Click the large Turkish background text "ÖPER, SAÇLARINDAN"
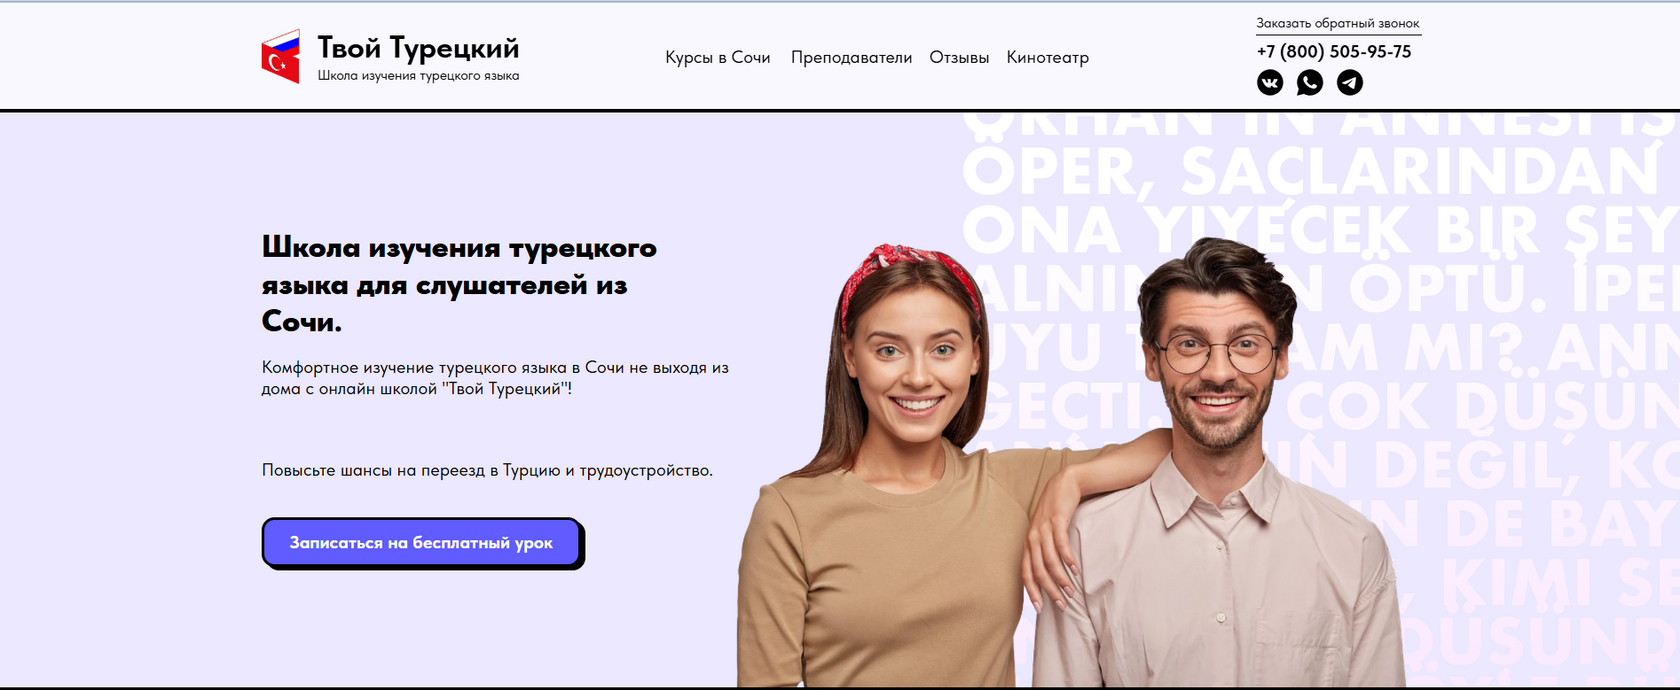1680x690 pixels. point(1311,171)
